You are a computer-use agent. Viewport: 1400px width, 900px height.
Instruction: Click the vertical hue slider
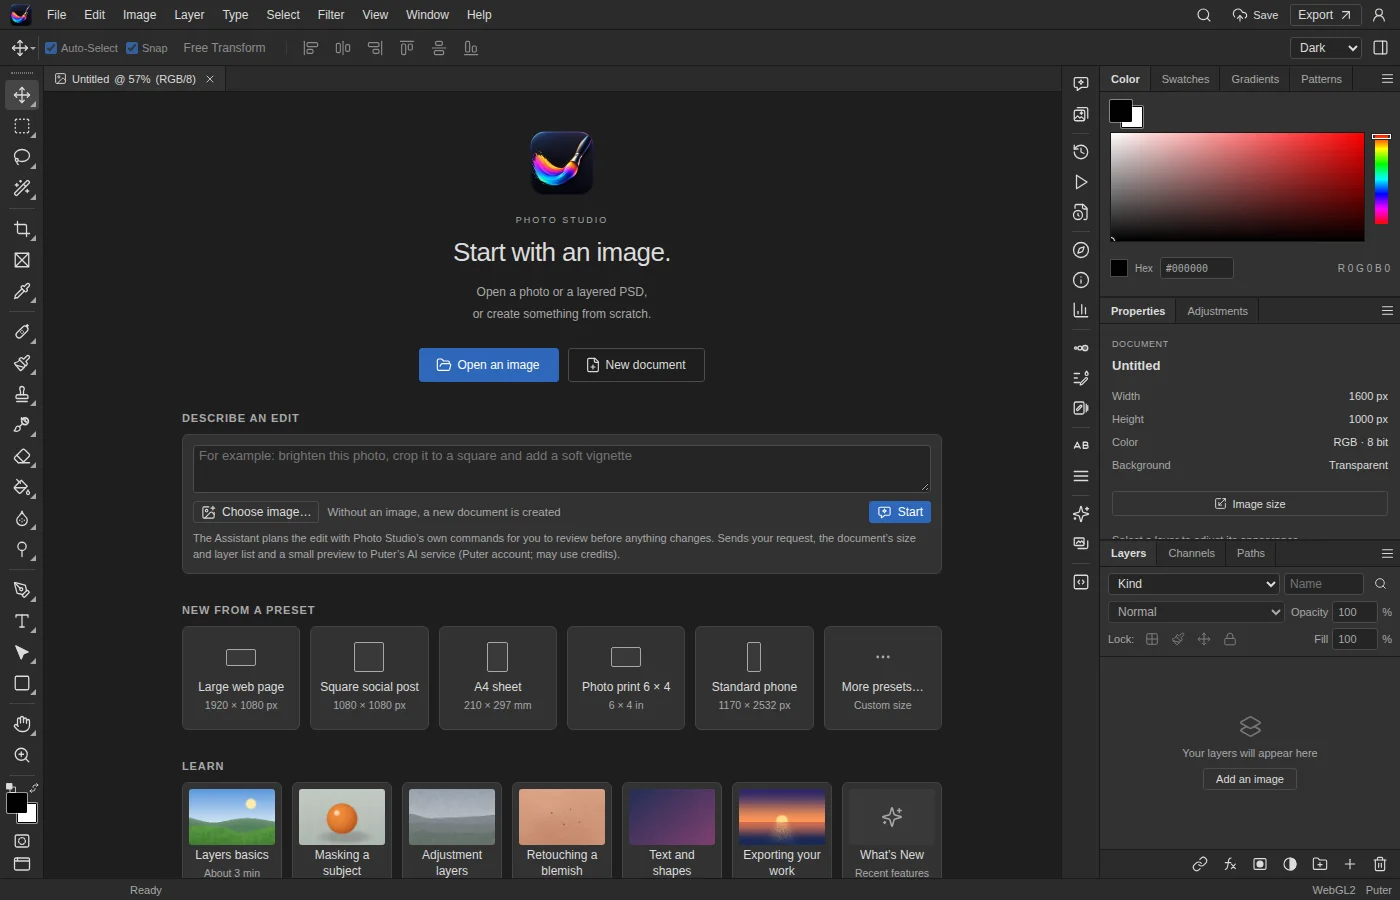[1381, 179]
